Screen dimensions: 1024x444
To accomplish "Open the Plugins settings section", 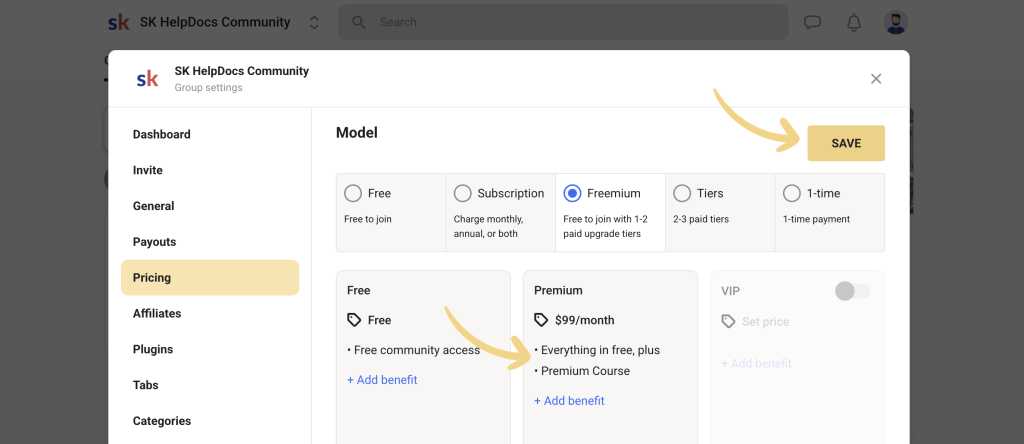I will [x=153, y=349].
